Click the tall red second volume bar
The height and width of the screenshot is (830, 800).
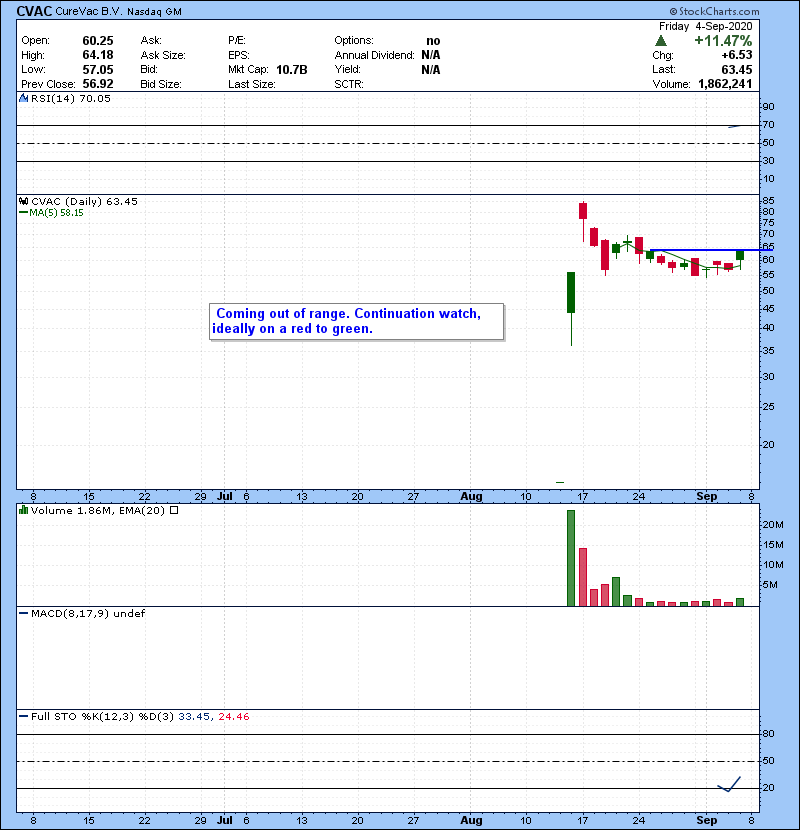[583, 577]
